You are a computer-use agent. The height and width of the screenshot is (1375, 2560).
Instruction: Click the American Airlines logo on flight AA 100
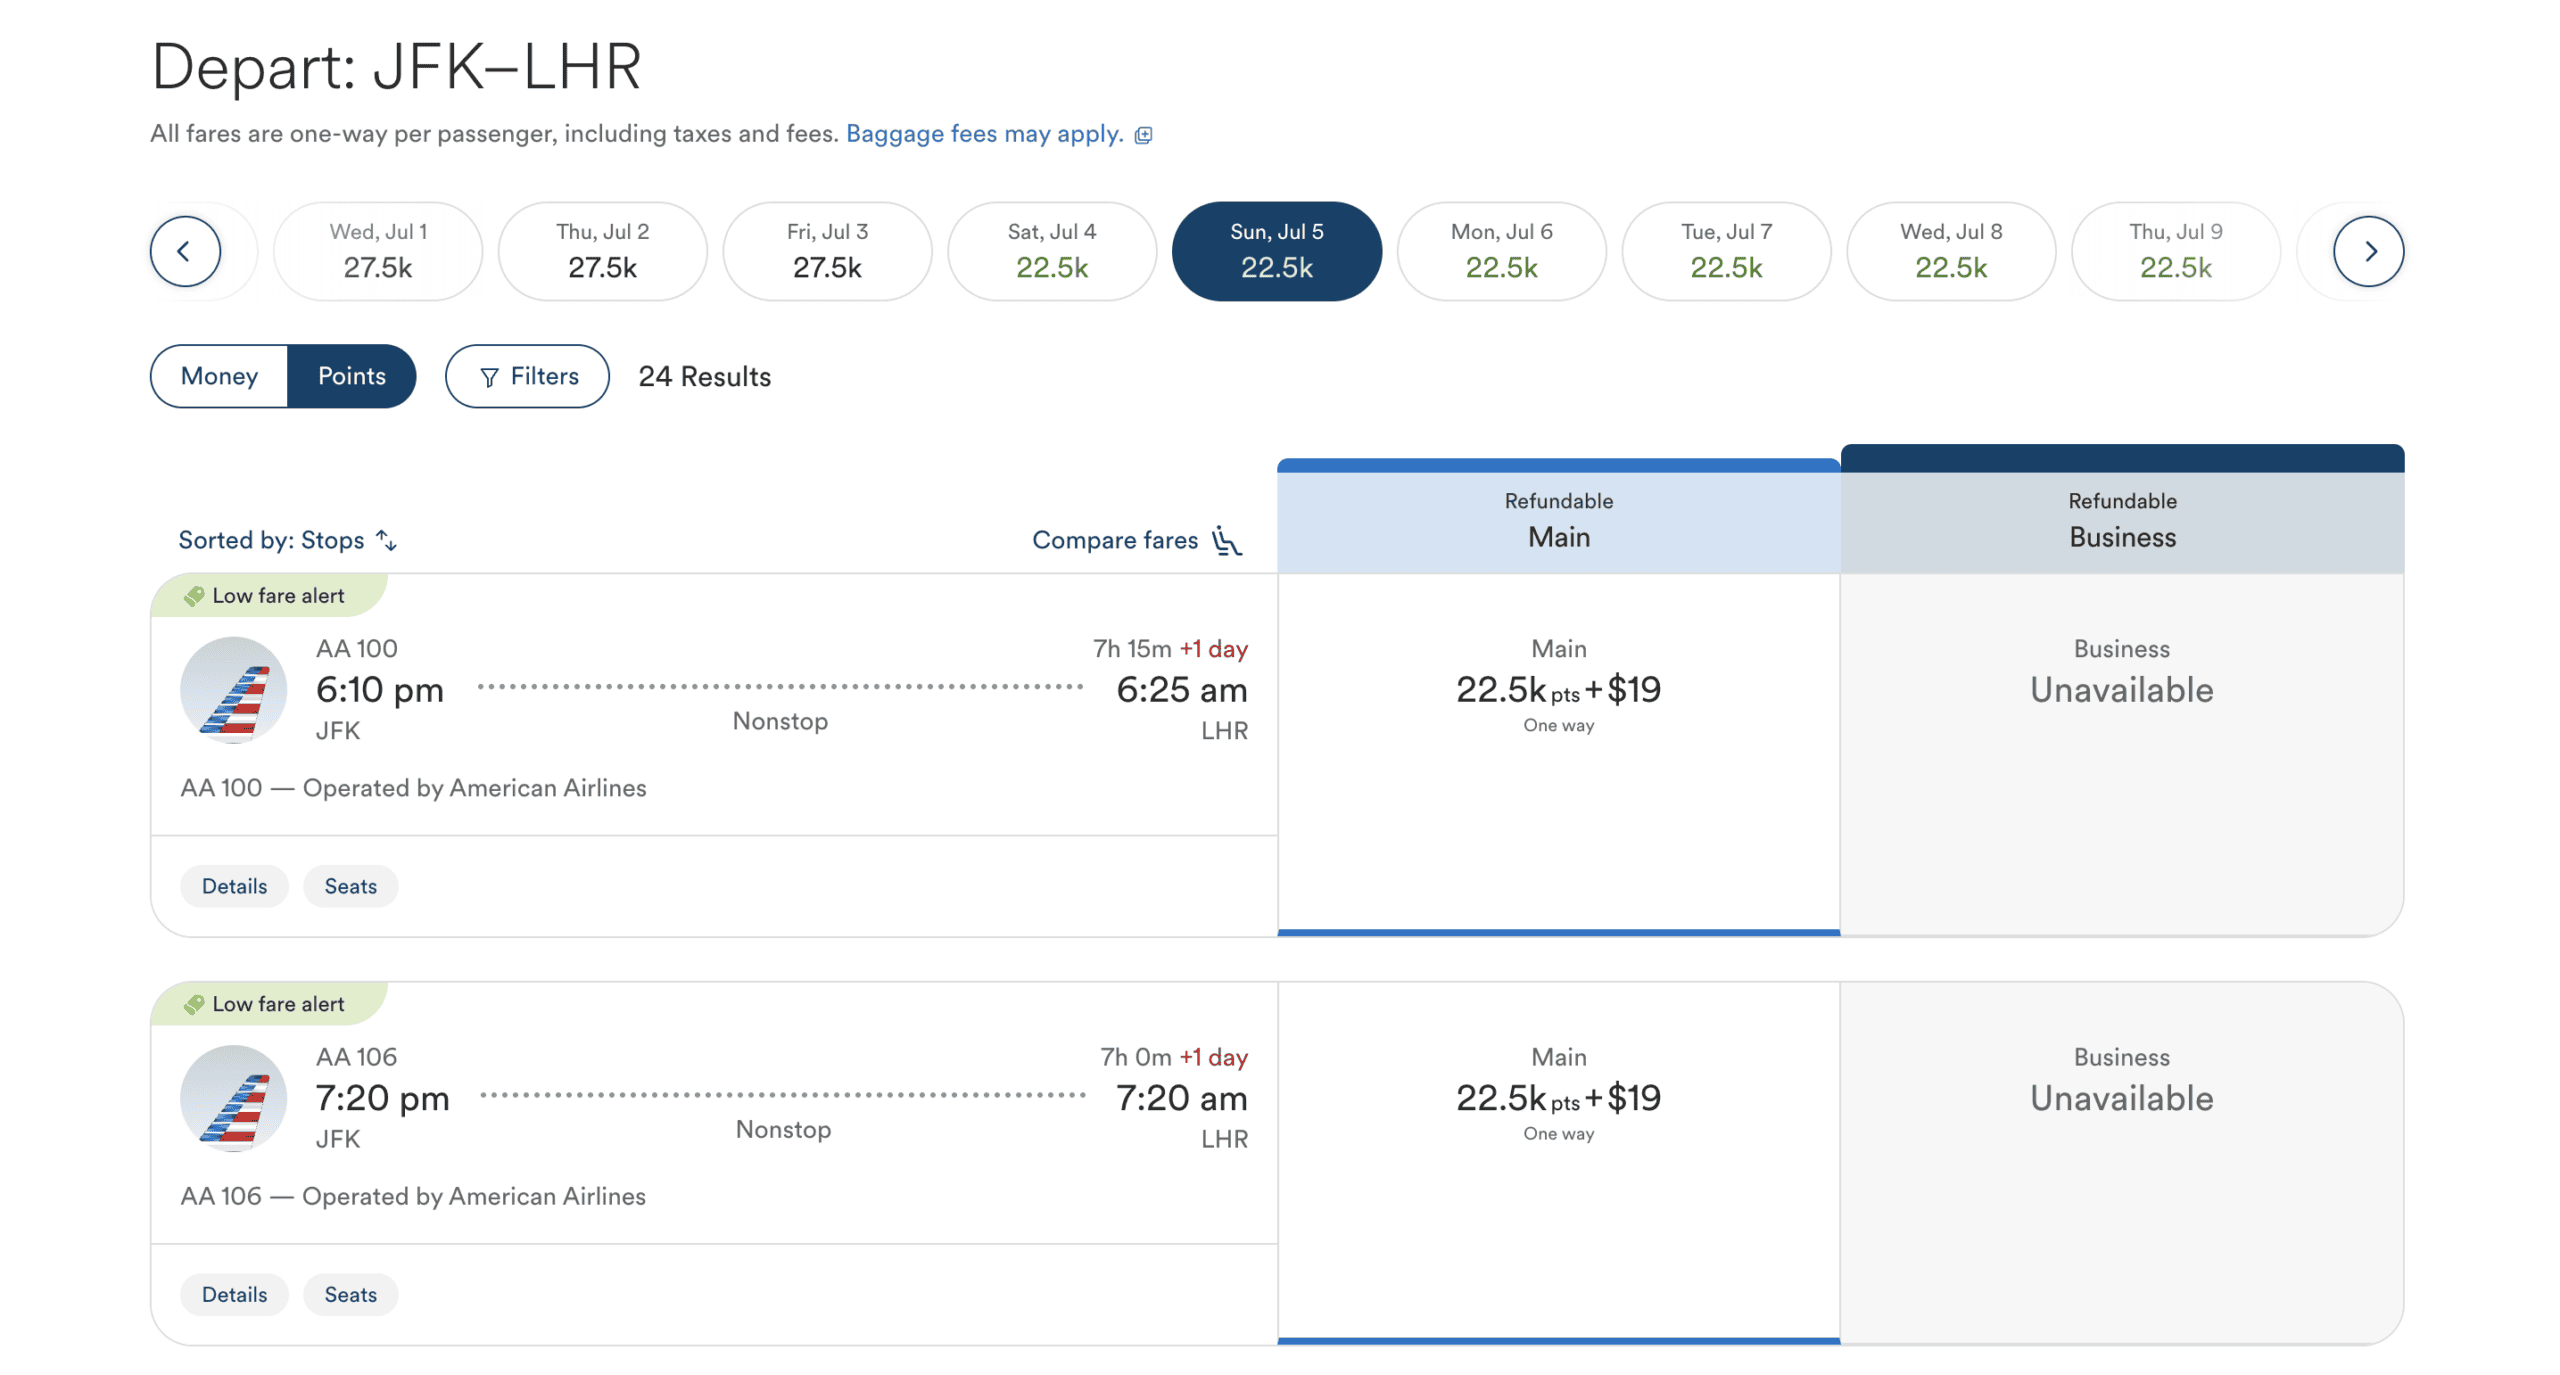point(233,690)
